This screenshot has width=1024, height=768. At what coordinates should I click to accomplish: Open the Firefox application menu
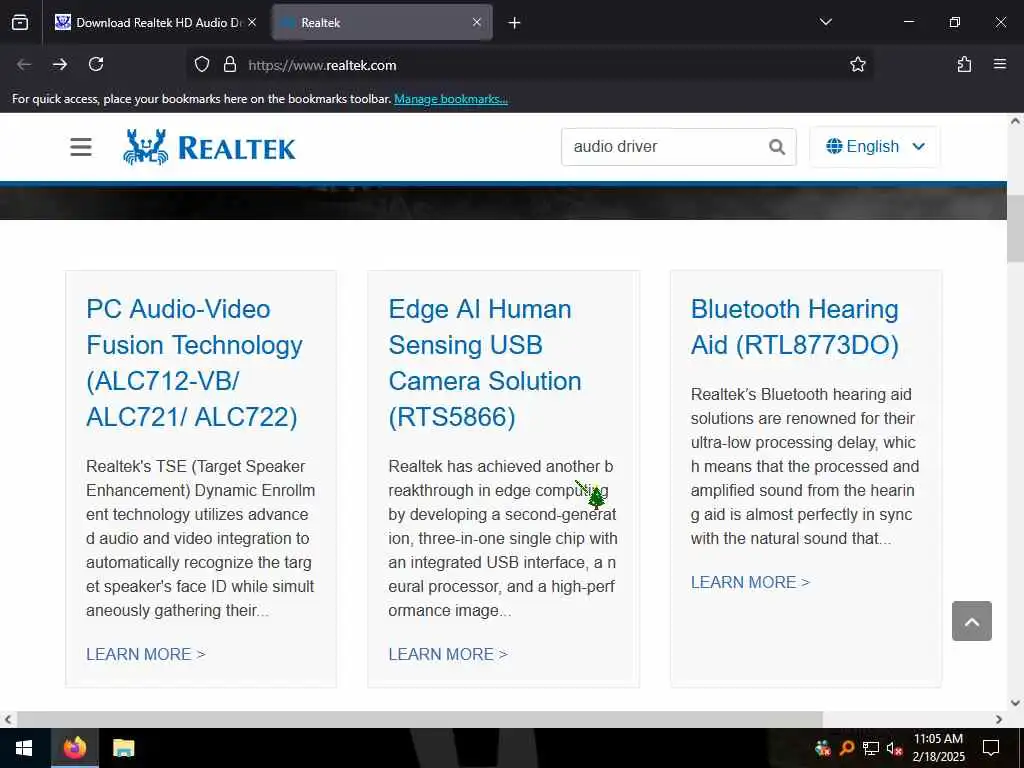click(1000, 65)
